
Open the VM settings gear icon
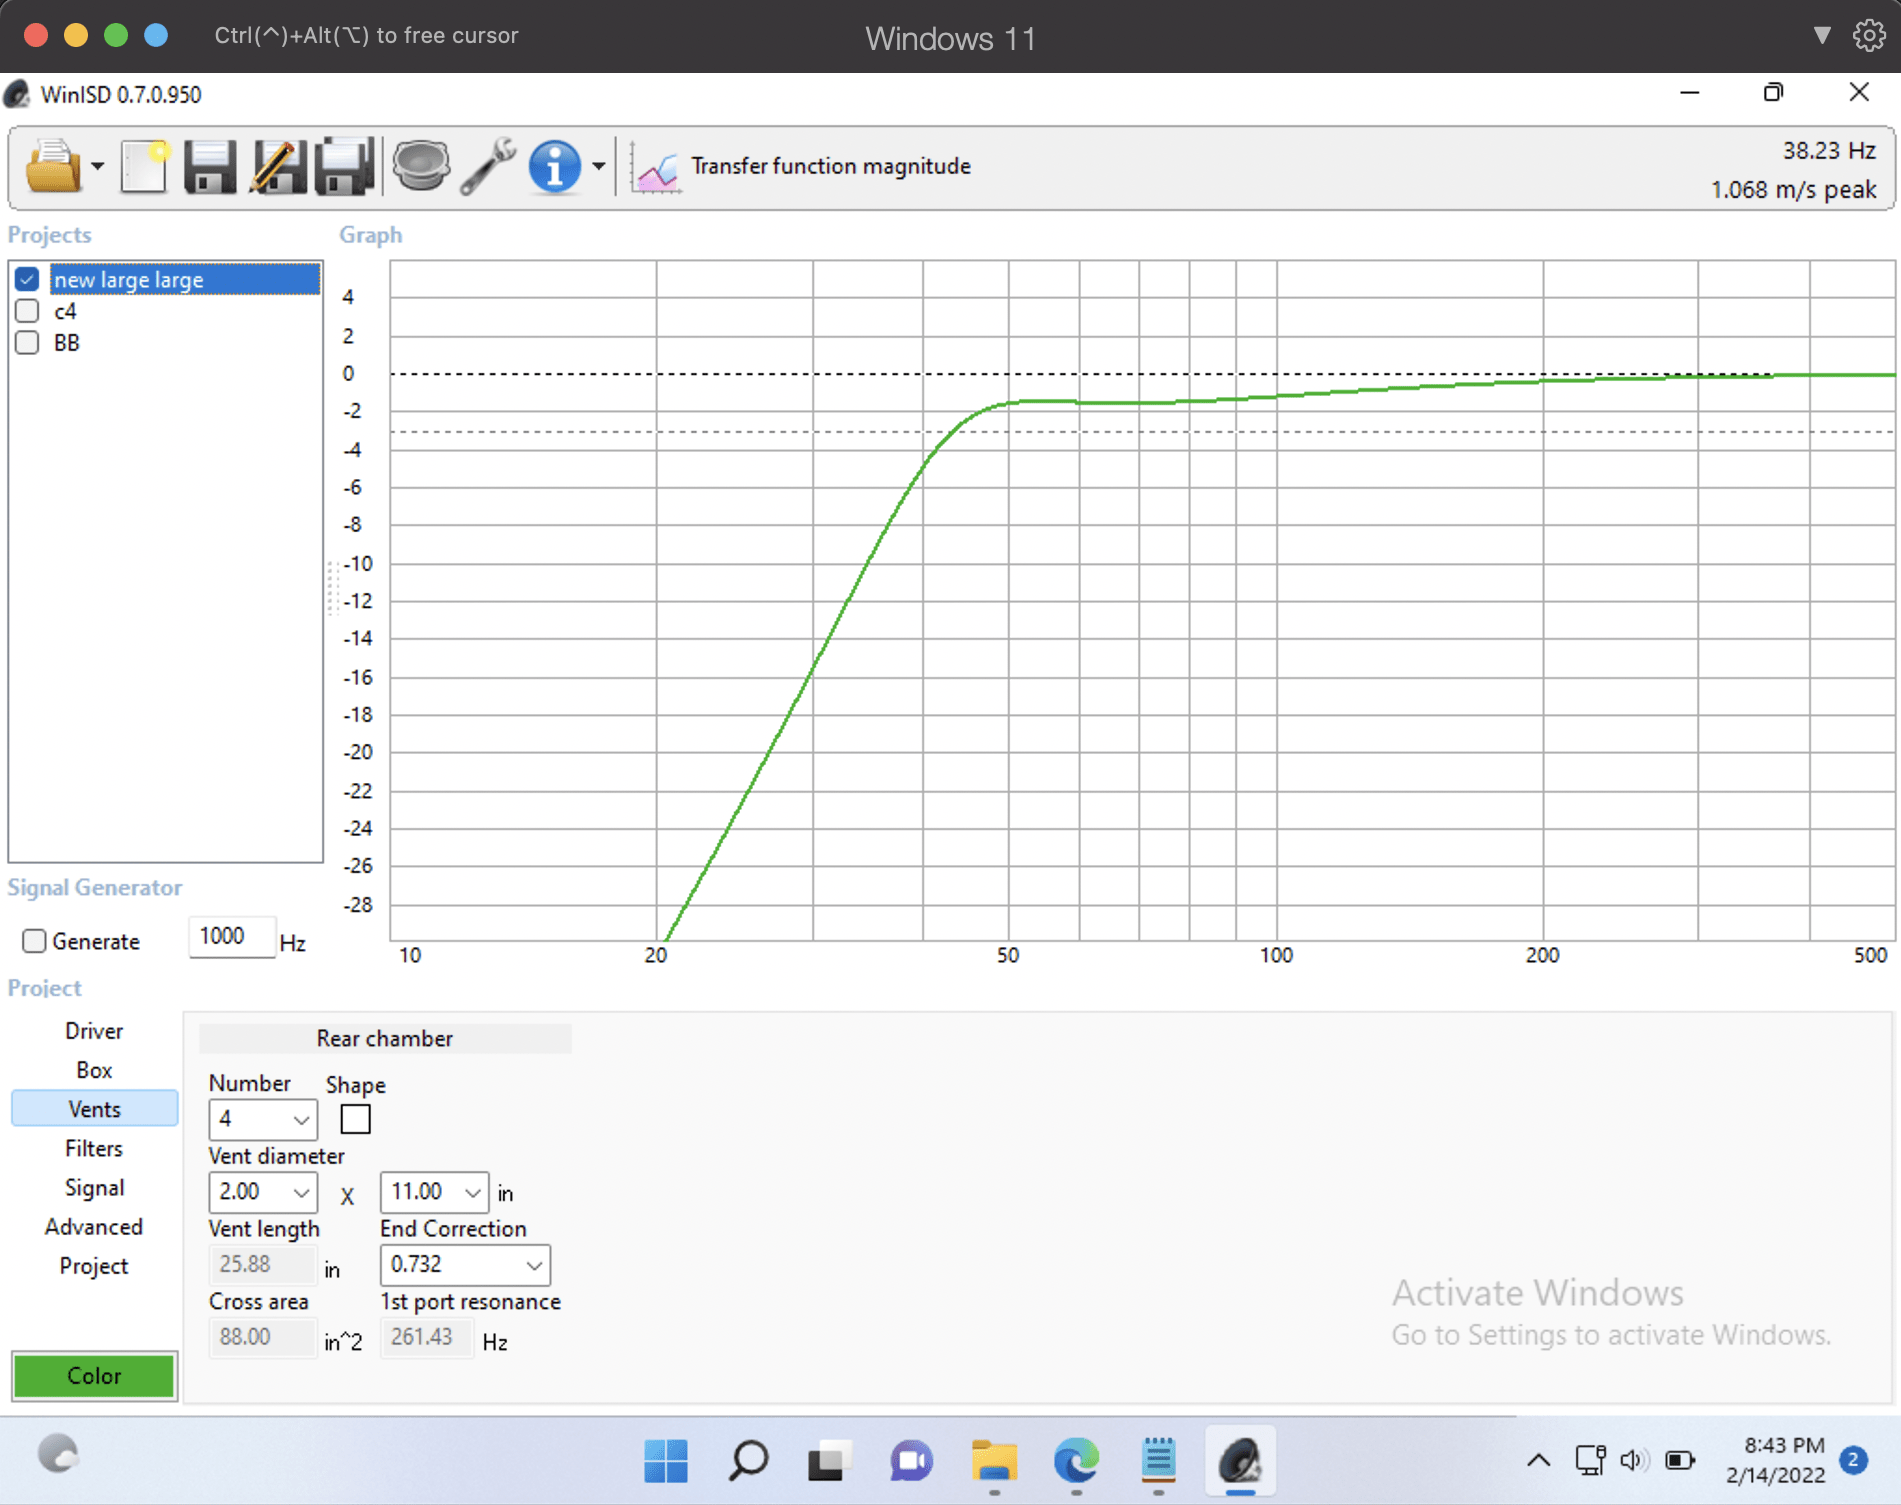point(1868,35)
